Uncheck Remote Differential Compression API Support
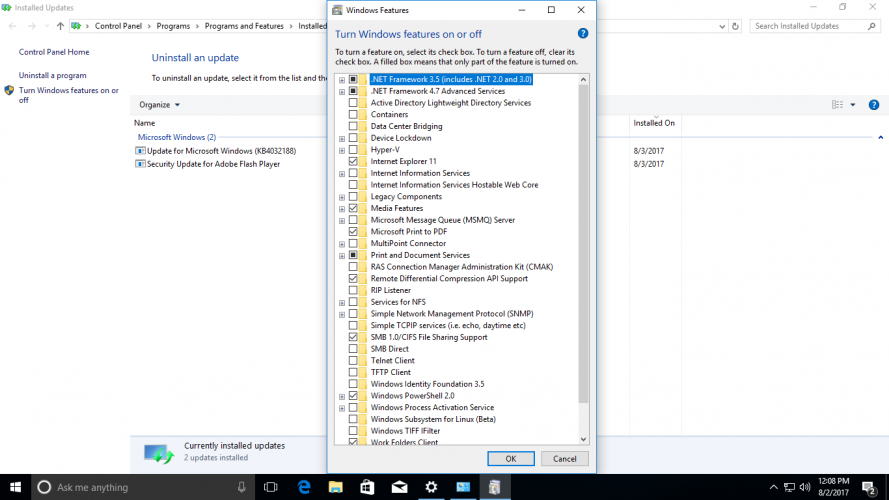 click(353, 278)
